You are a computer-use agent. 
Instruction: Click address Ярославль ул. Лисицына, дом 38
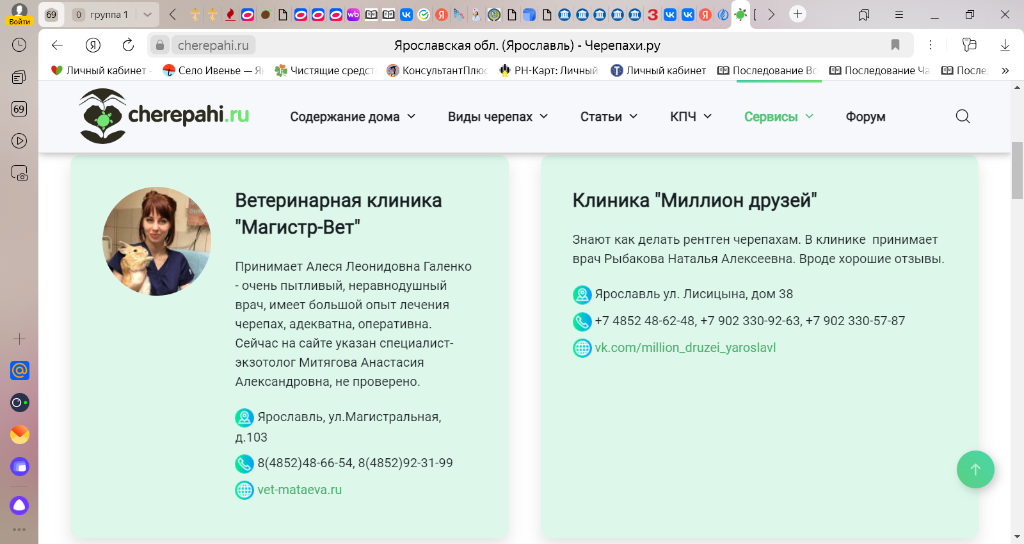[x=694, y=294]
